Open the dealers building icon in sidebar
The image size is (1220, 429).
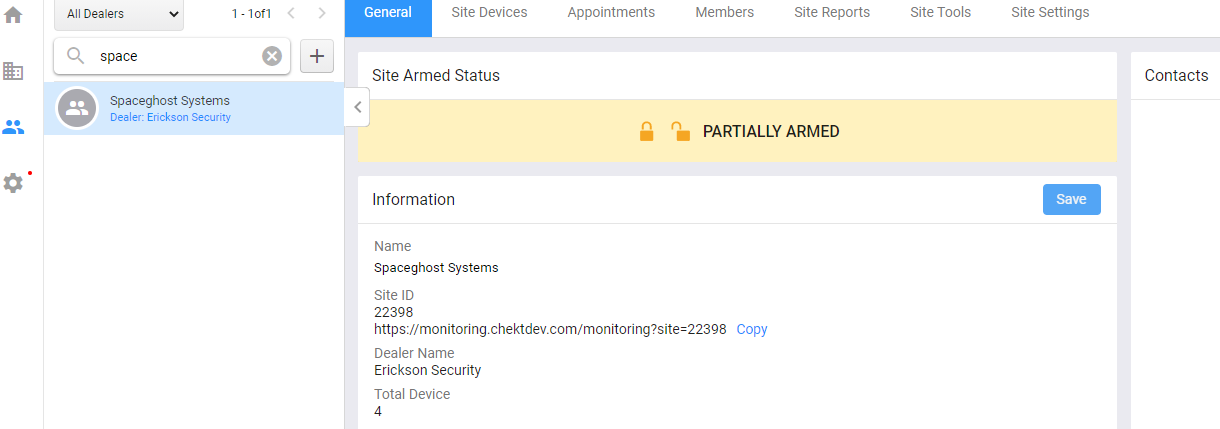(x=13, y=71)
